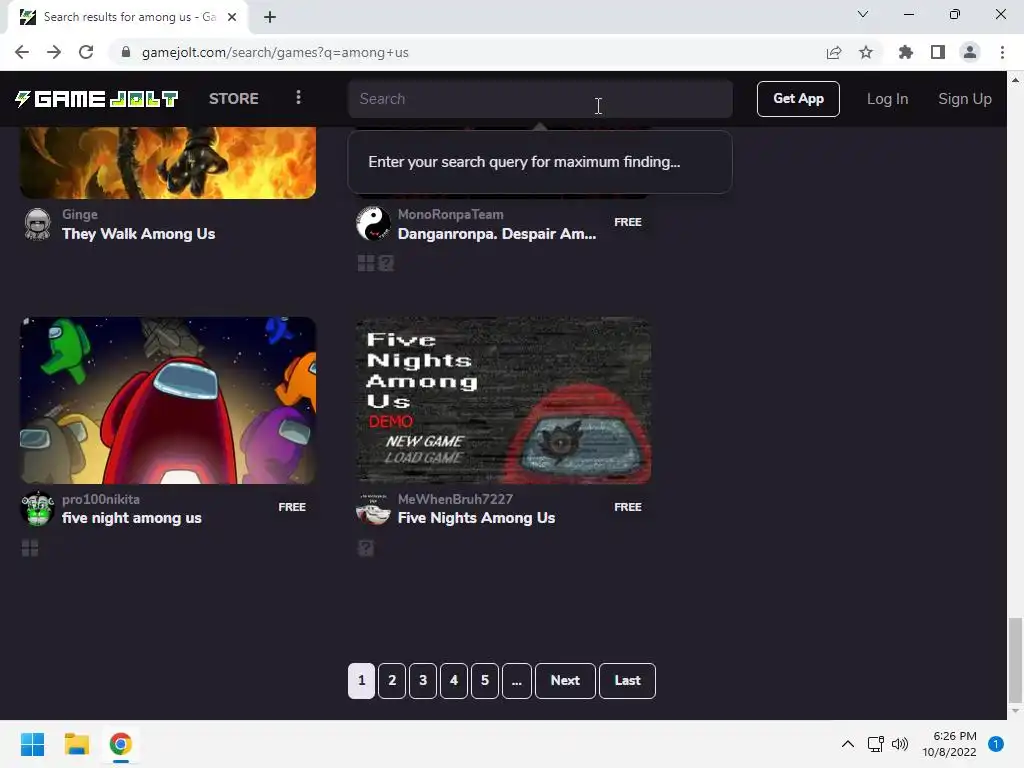The height and width of the screenshot is (768, 1024).
Task: Open the volume speaker tray icon
Action: [x=900, y=744]
